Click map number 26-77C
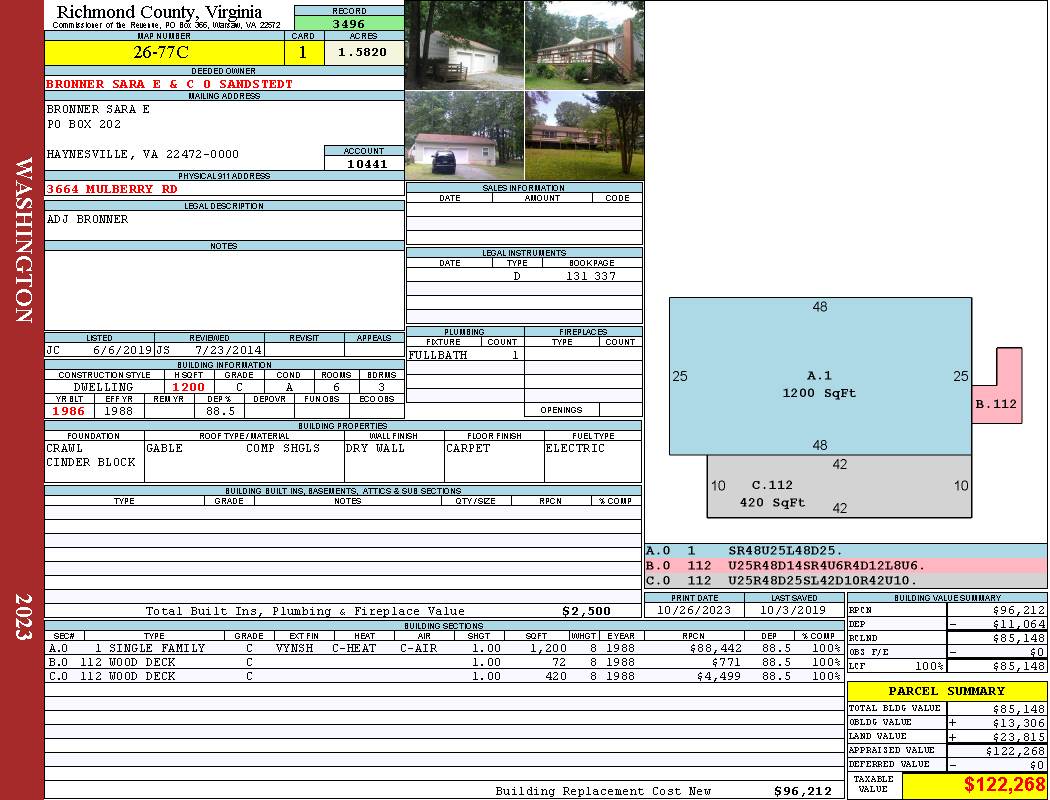 click(161, 52)
